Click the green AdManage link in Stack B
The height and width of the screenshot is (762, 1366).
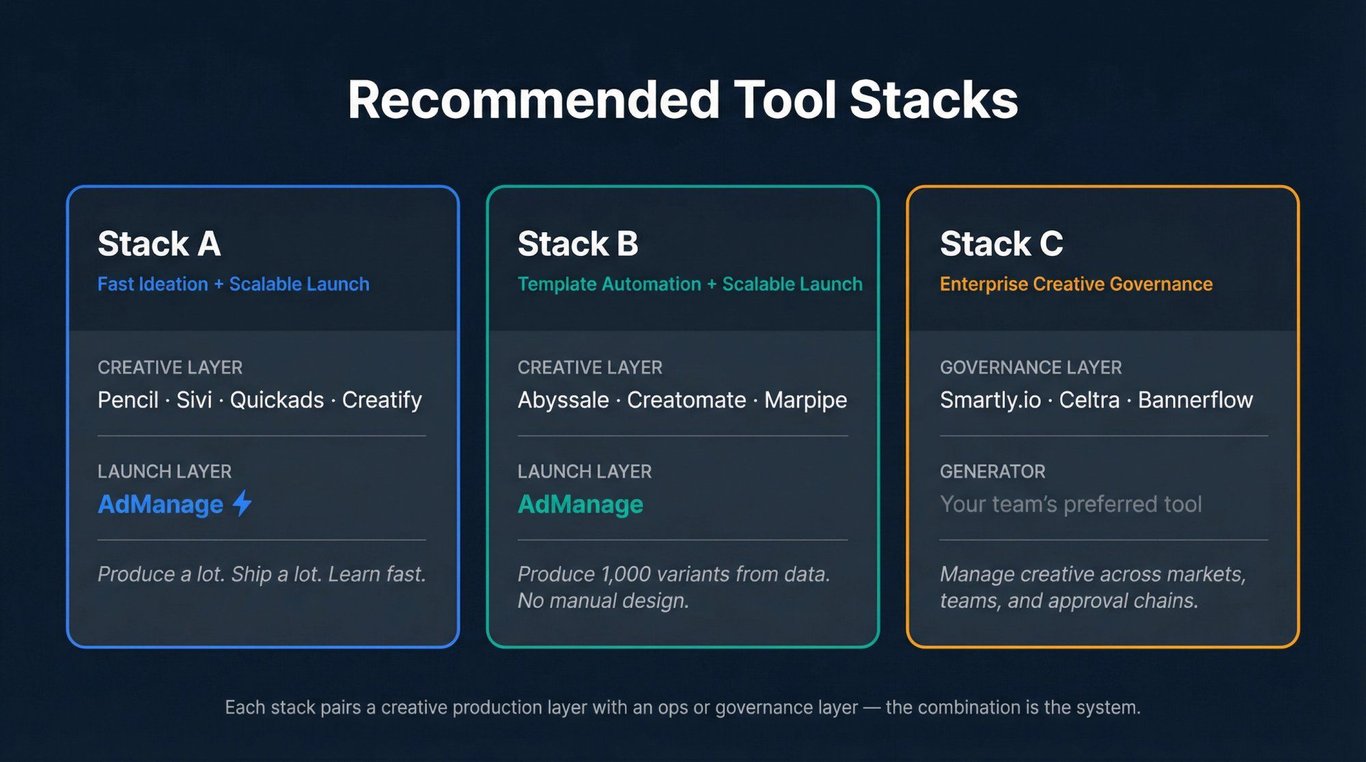point(580,504)
